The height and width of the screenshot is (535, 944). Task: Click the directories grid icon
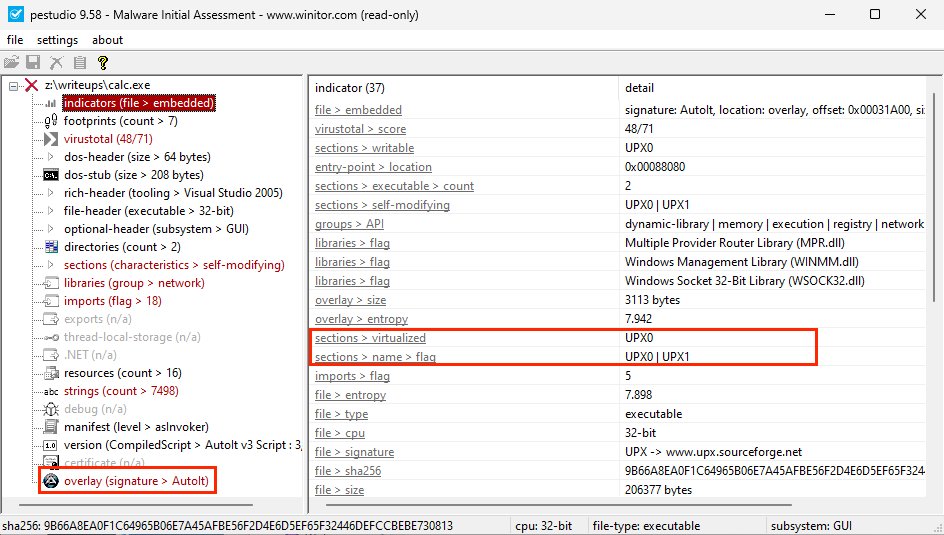pos(51,247)
